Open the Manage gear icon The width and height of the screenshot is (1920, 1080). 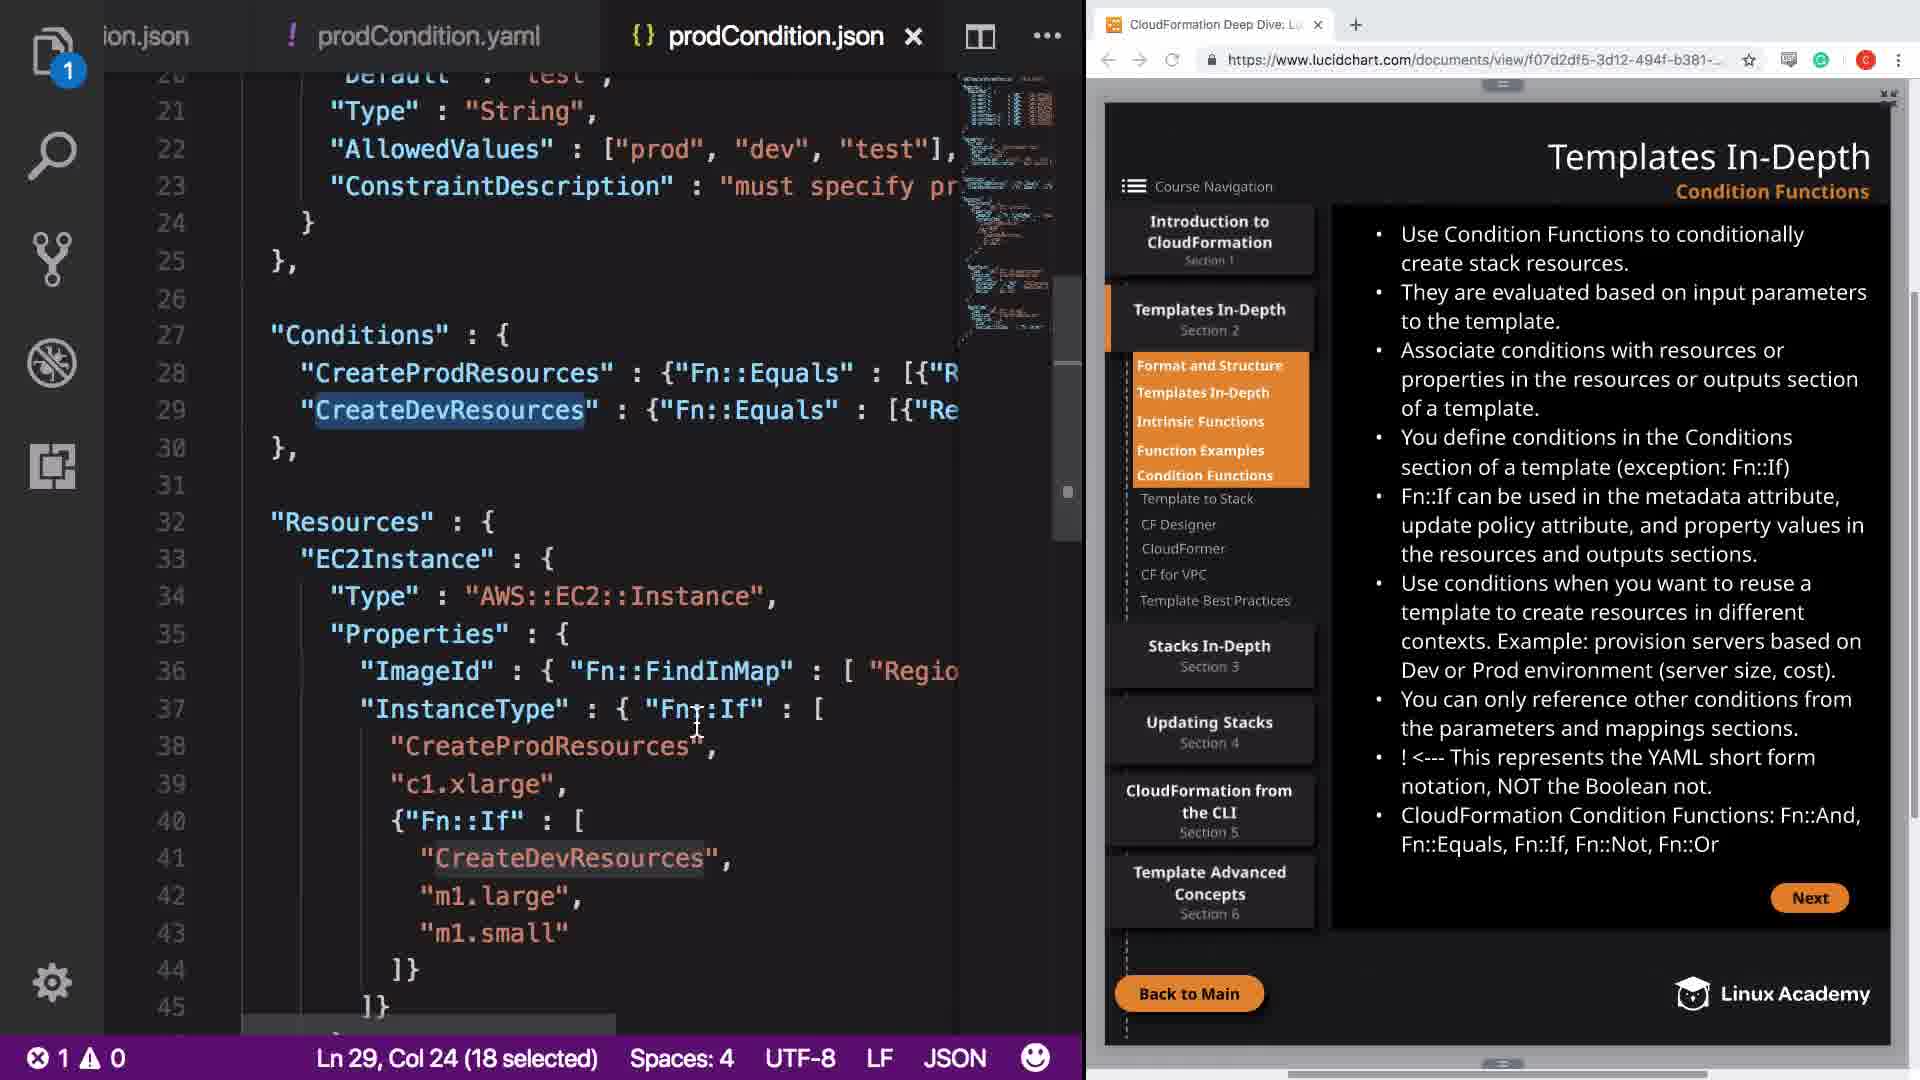[x=52, y=983]
